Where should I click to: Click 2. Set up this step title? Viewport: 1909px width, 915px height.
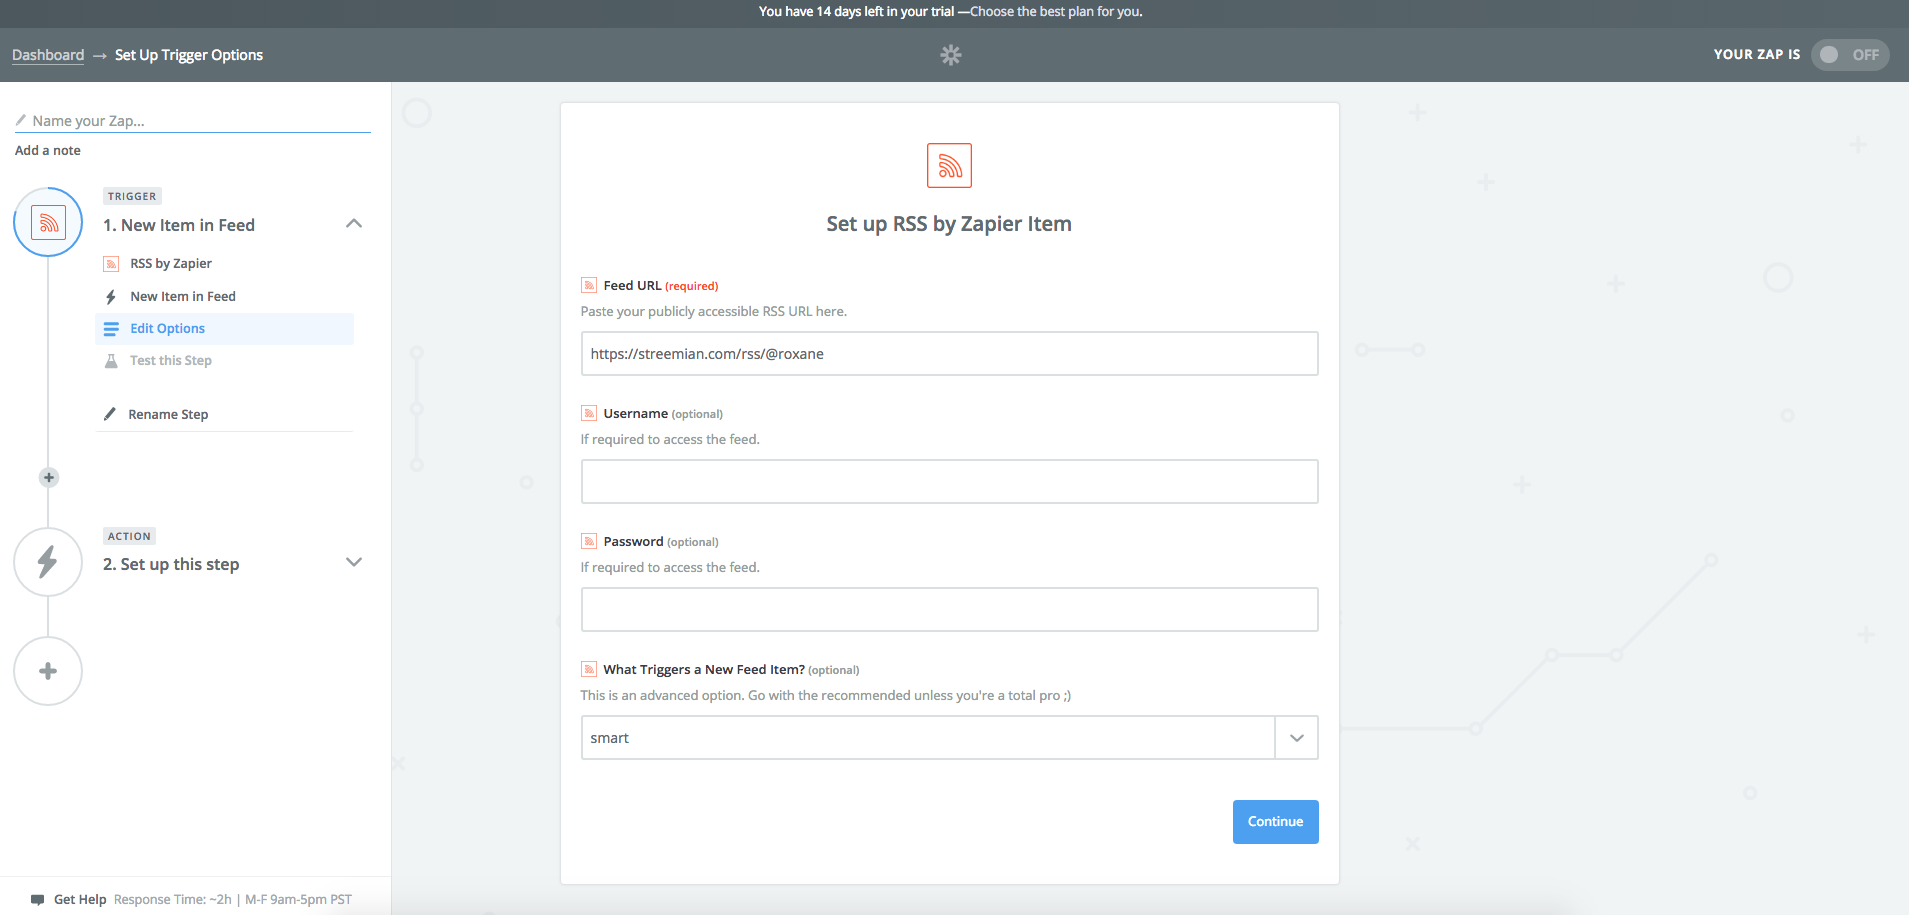click(171, 564)
